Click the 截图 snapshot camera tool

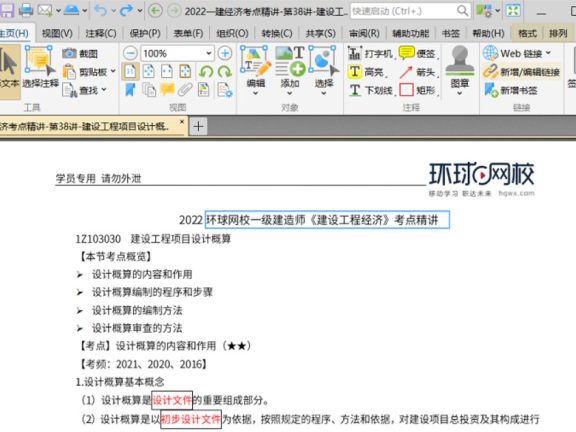coord(80,54)
